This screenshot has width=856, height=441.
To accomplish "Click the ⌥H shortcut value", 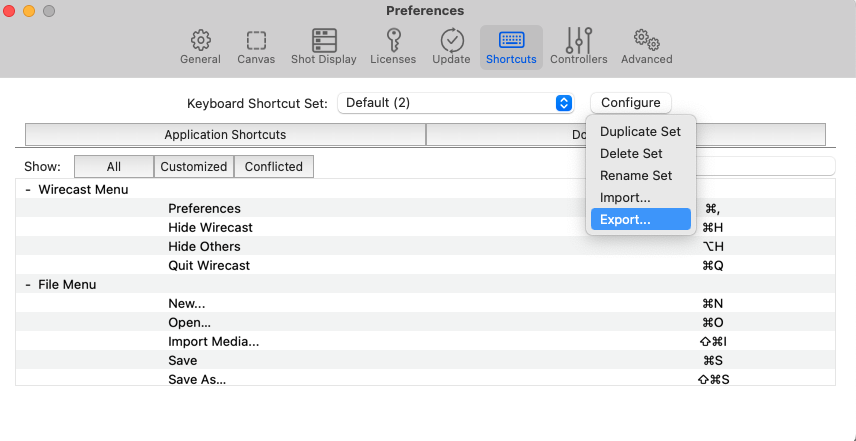I will [x=714, y=247].
